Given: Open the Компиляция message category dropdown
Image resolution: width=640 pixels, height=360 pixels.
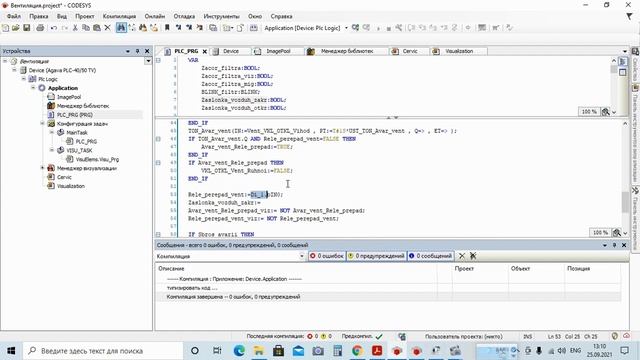Looking at the screenshot, I should (x=302, y=256).
